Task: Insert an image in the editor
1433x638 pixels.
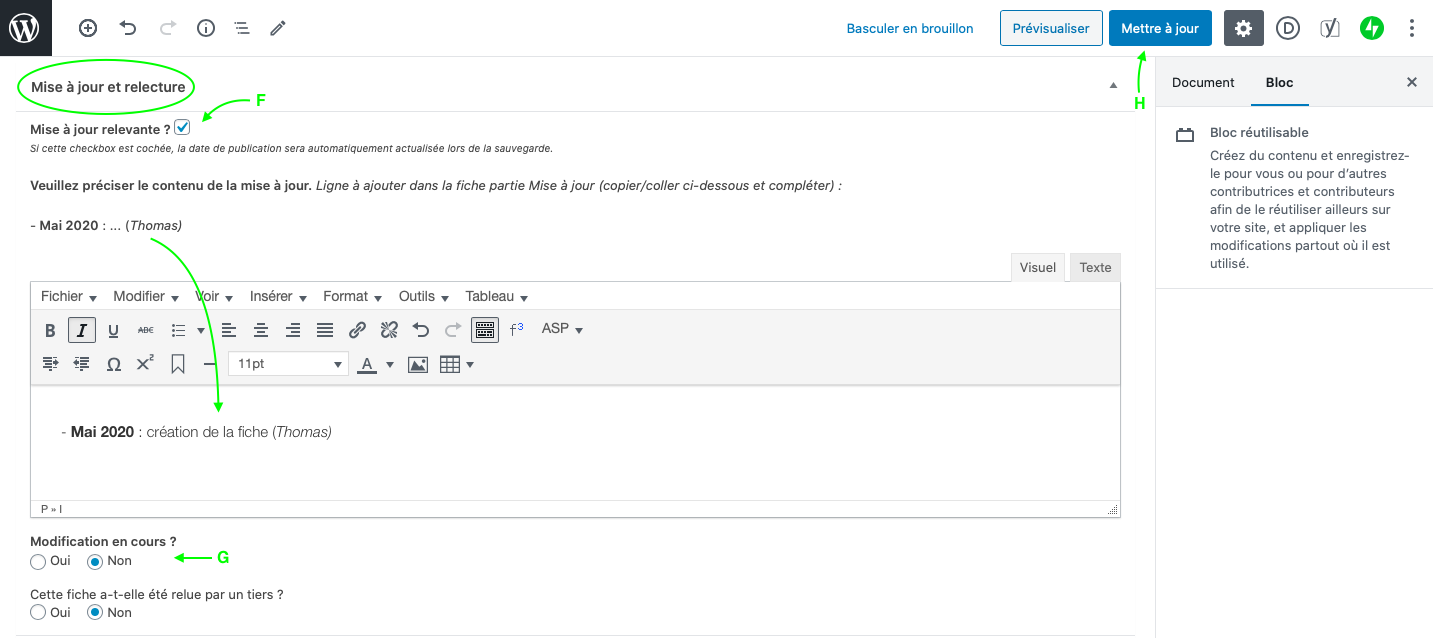Action: (418, 365)
